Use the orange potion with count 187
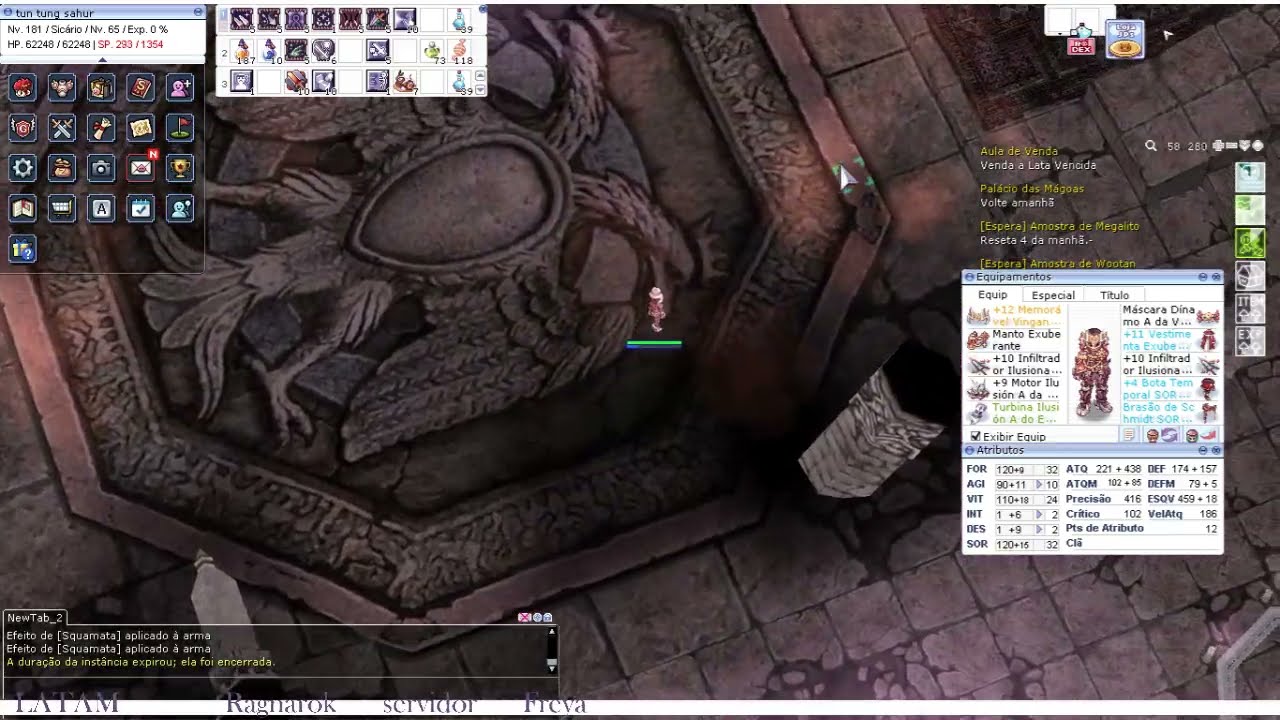Viewport: 1280px width, 720px height. (x=242, y=50)
